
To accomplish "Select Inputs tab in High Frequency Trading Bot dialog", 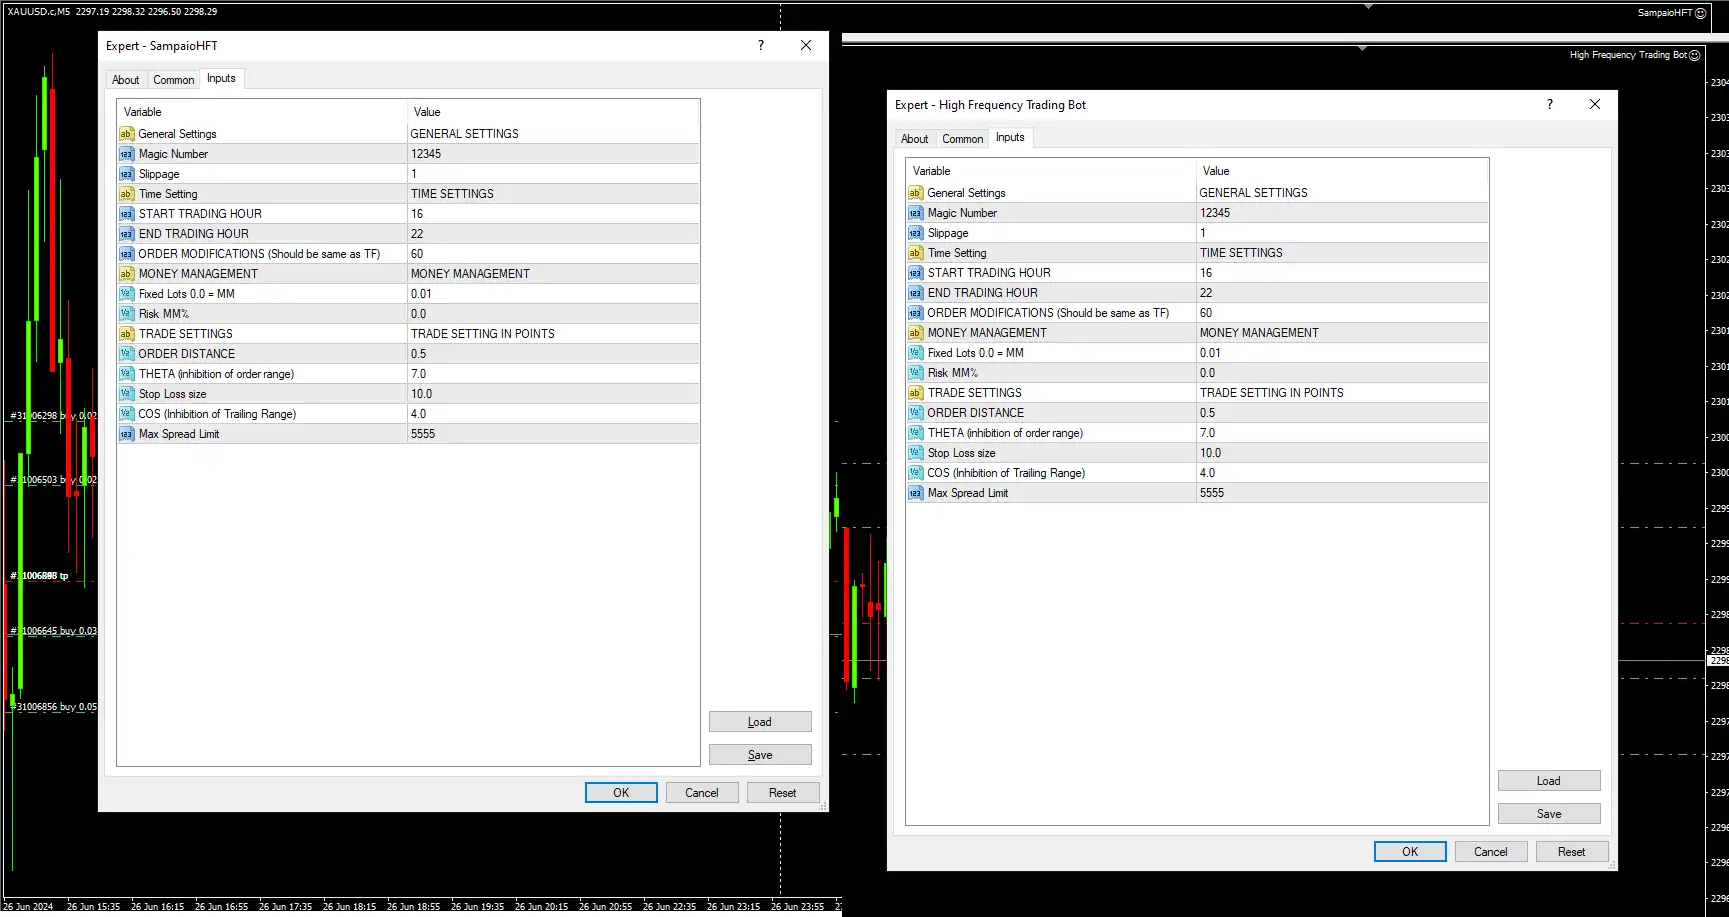I will click(x=1010, y=137).
